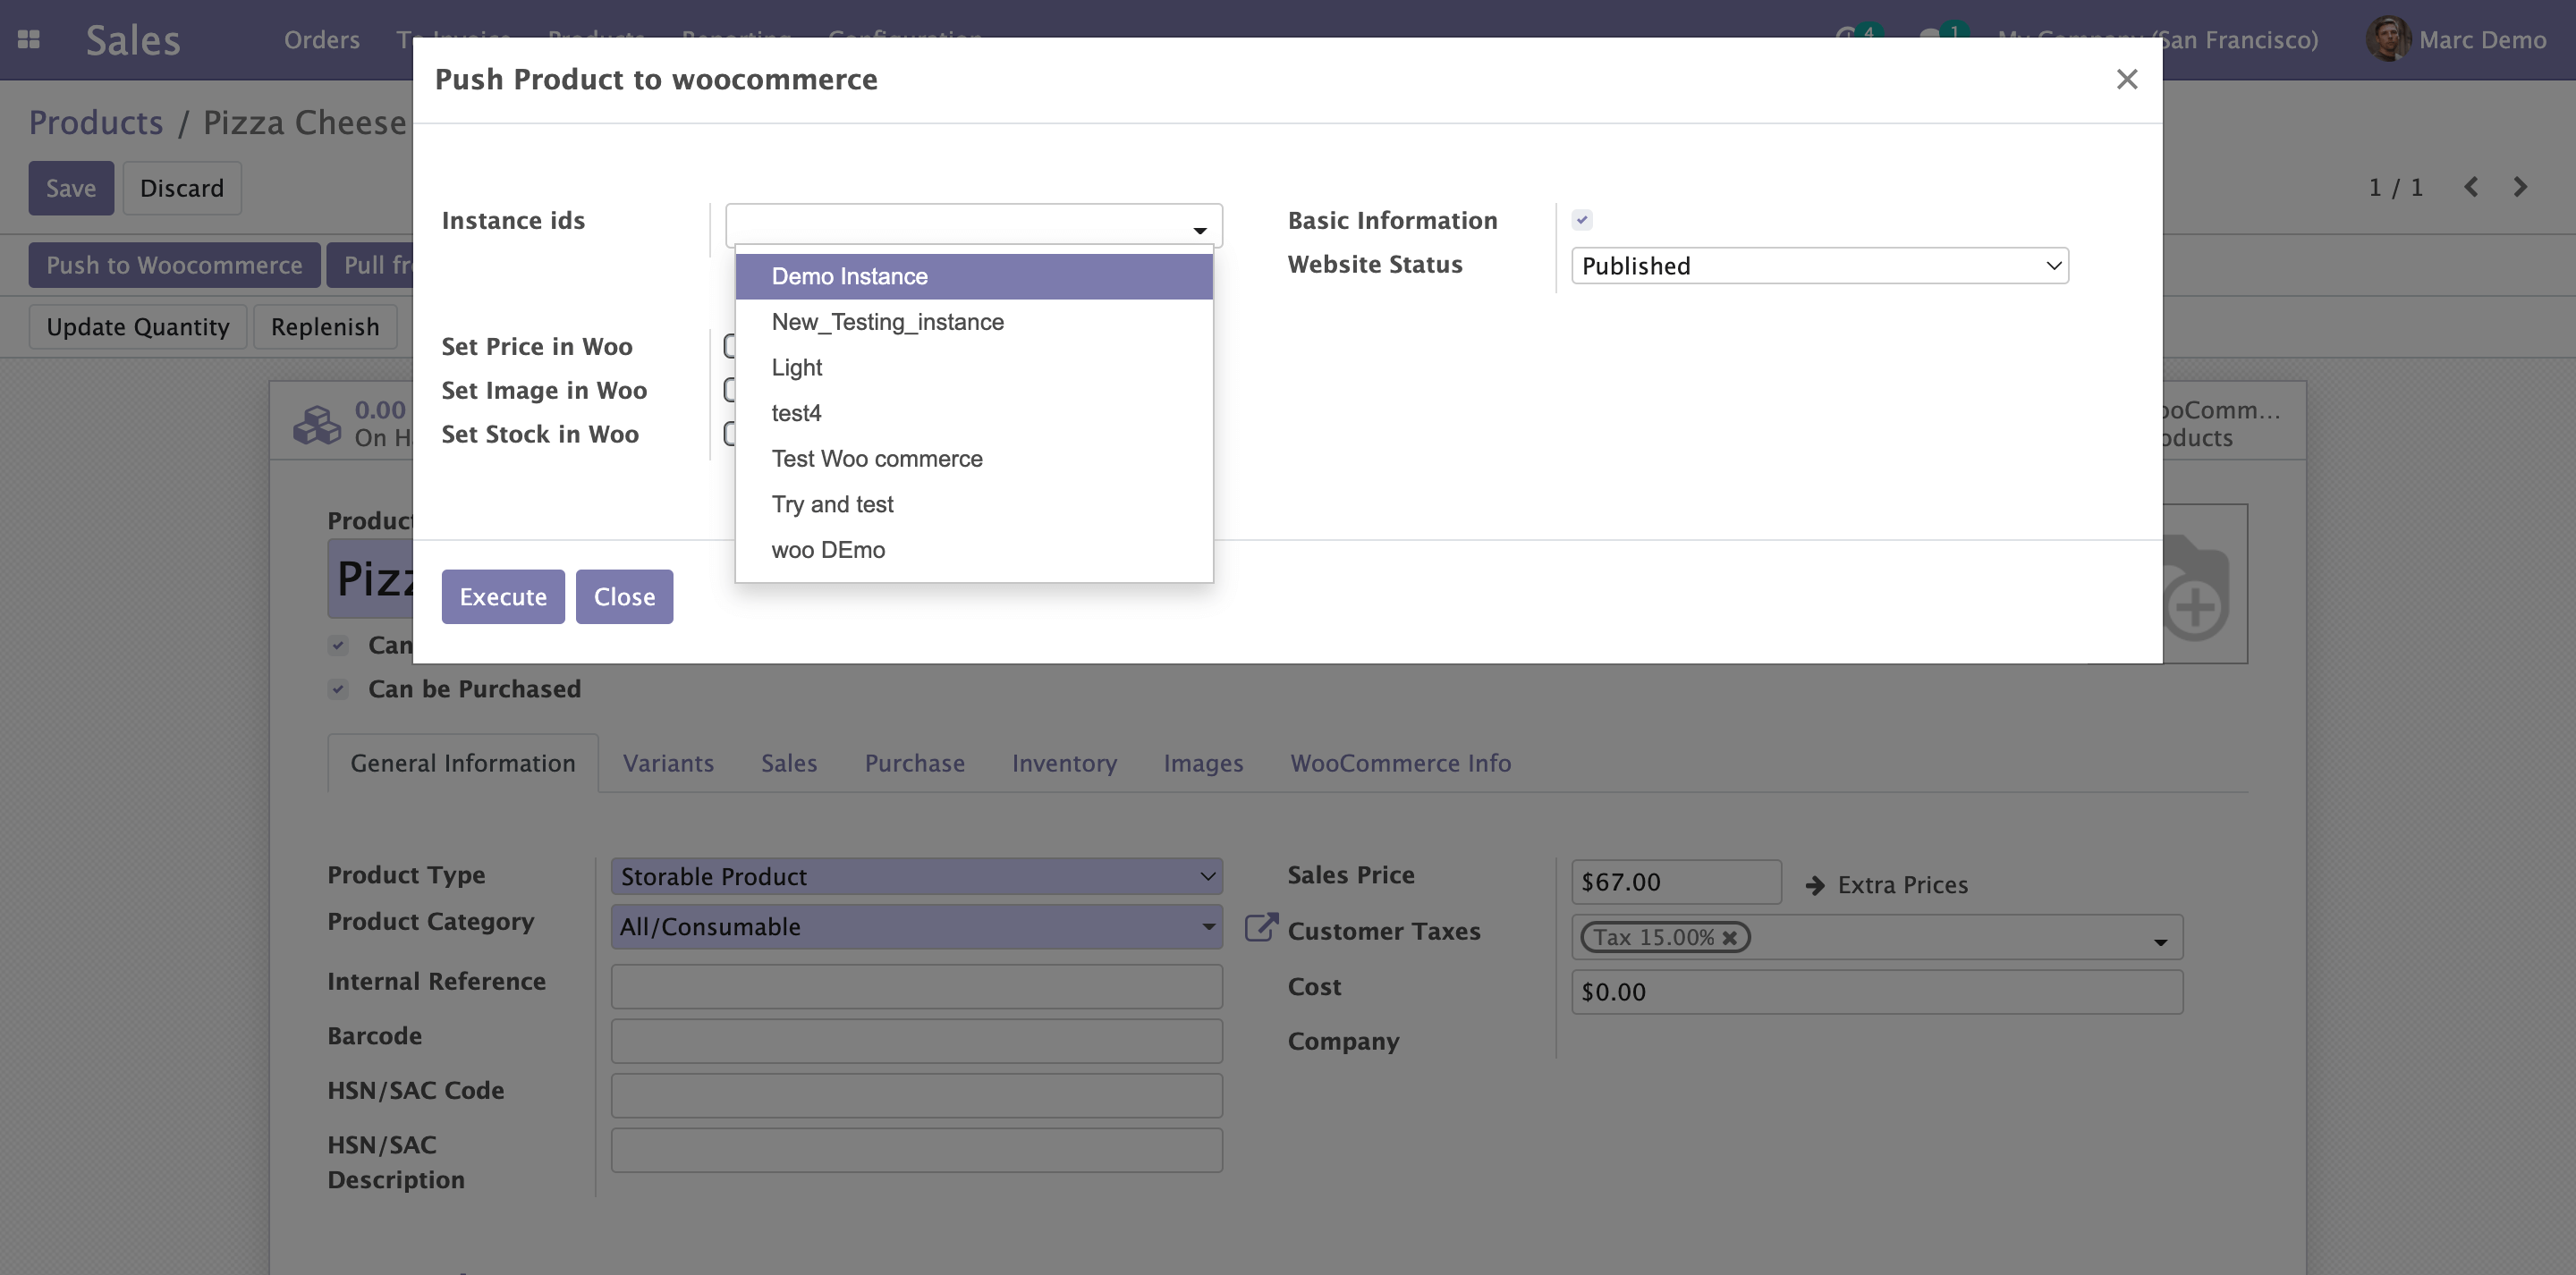Choose woo DEmo option in list

point(828,550)
